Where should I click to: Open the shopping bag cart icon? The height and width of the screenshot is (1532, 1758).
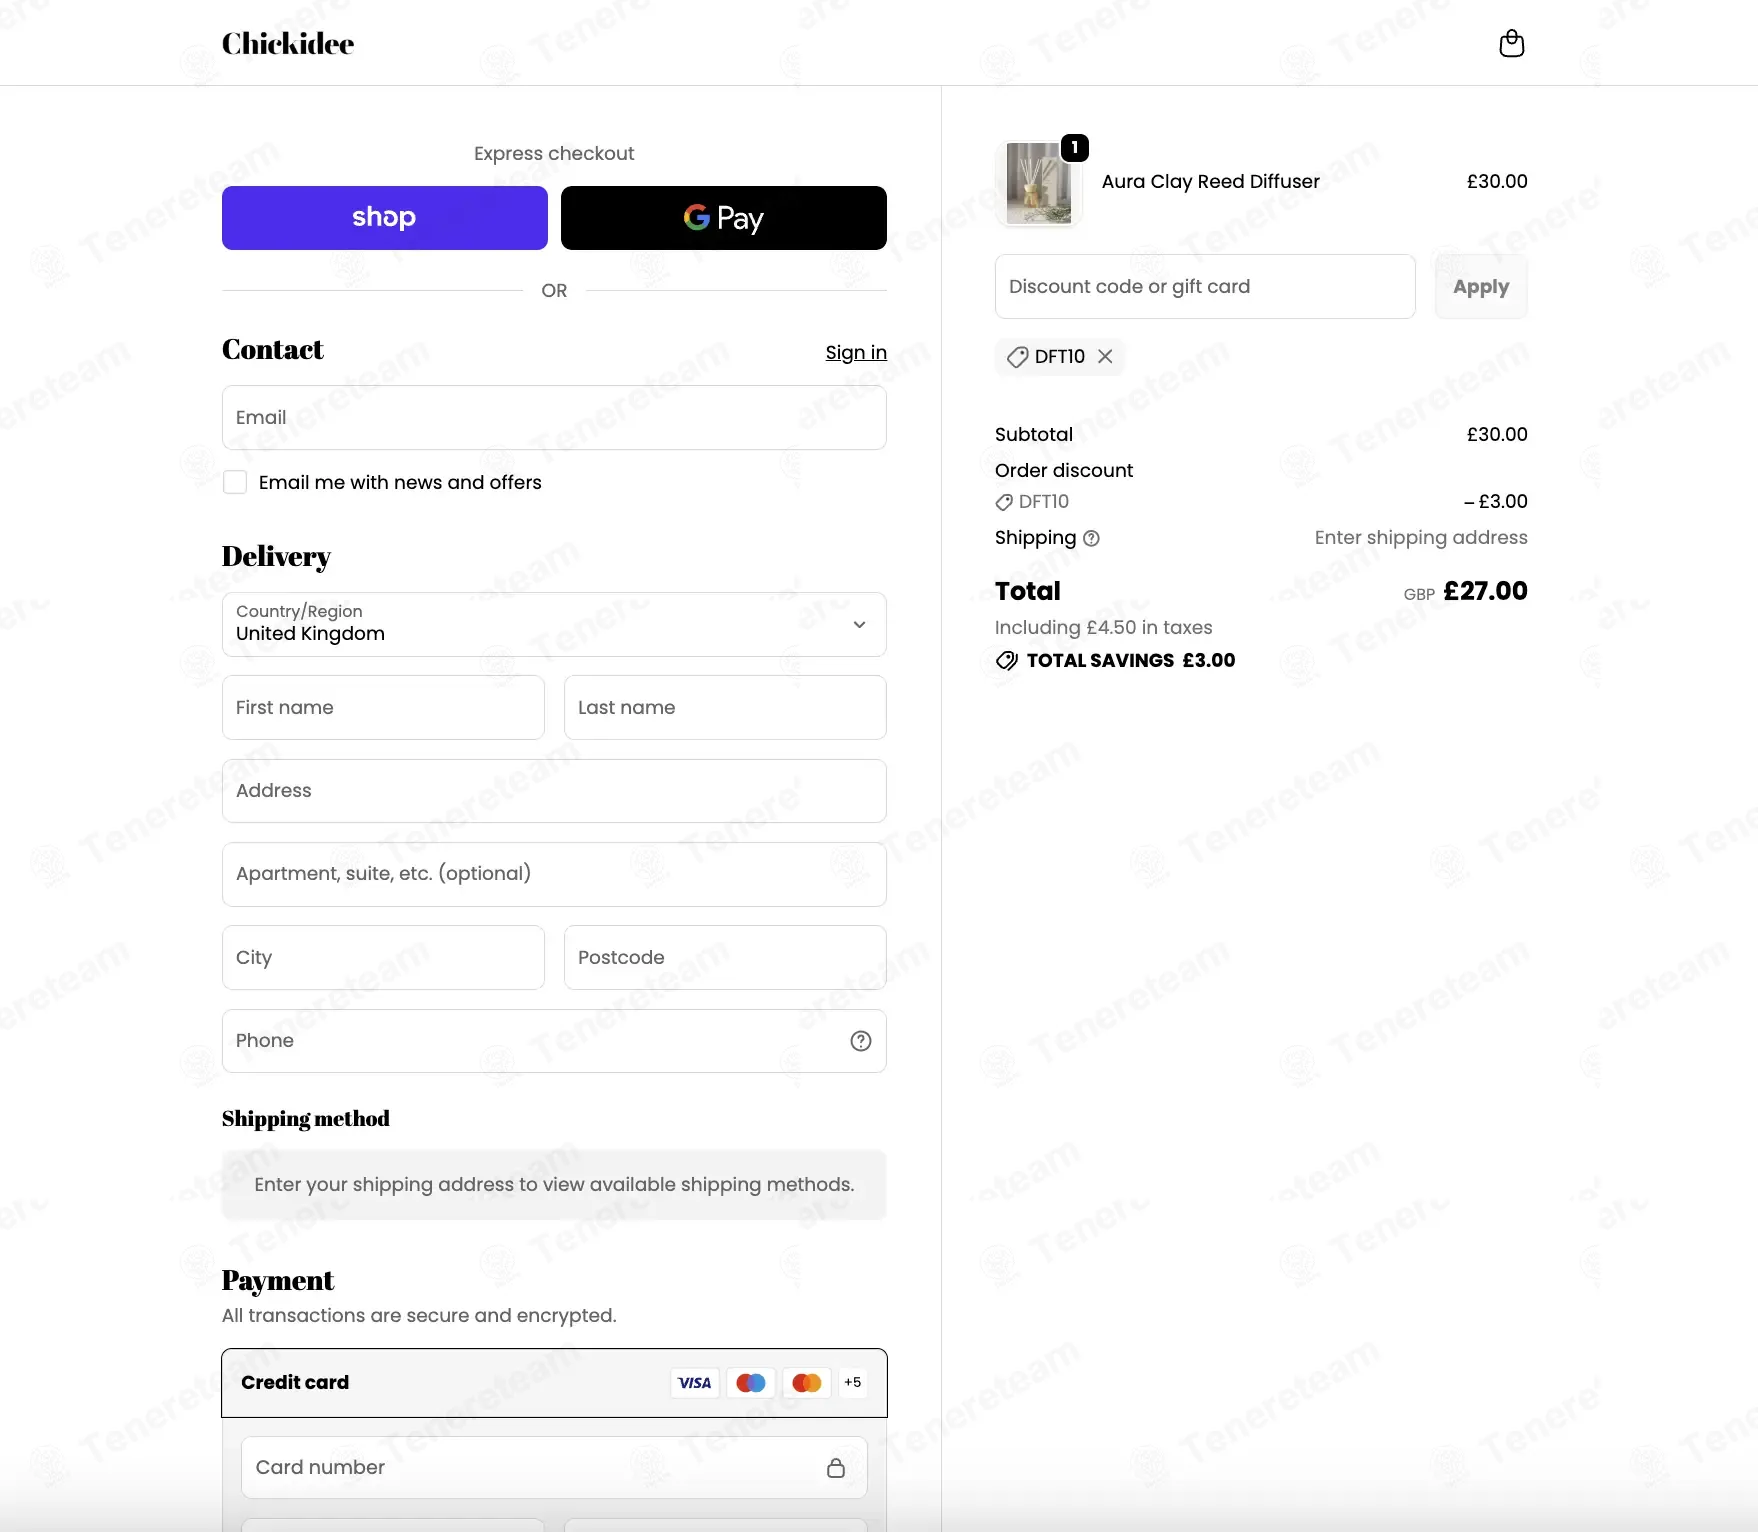coord(1511,43)
